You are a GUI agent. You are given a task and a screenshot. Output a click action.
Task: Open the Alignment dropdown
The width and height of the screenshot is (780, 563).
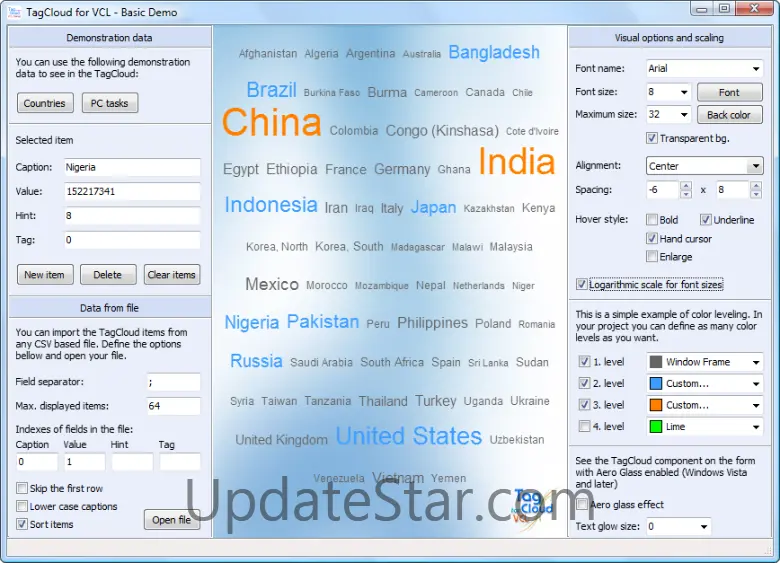(x=756, y=166)
